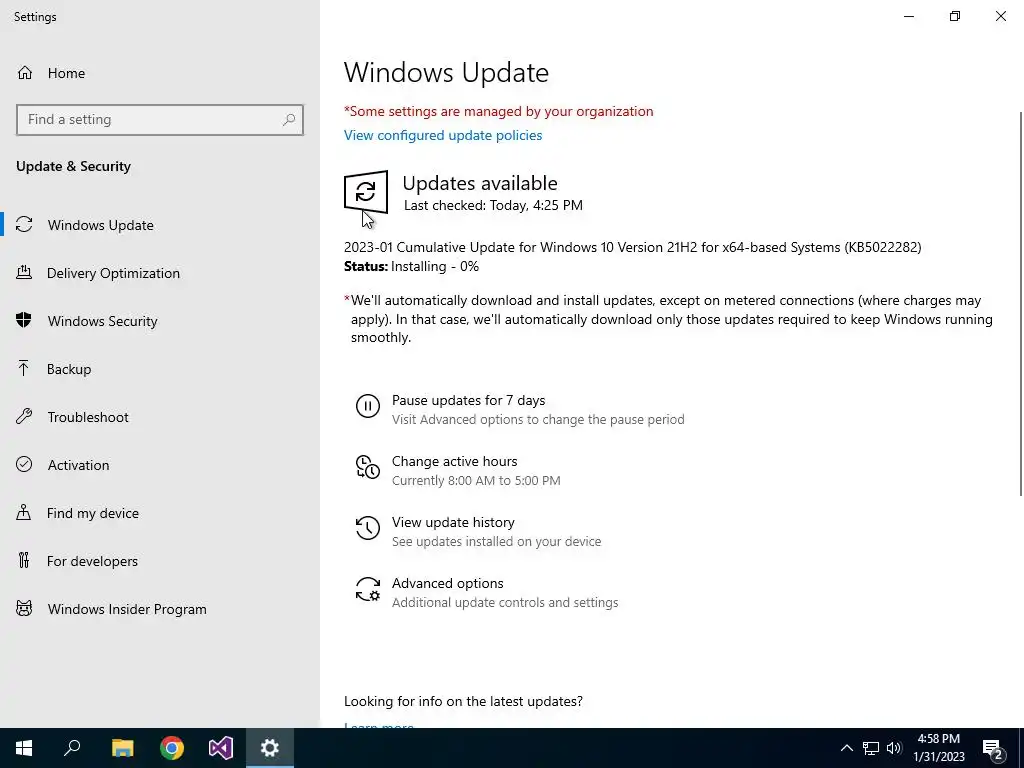Open the Action Center notifications icon

coord(993,748)
